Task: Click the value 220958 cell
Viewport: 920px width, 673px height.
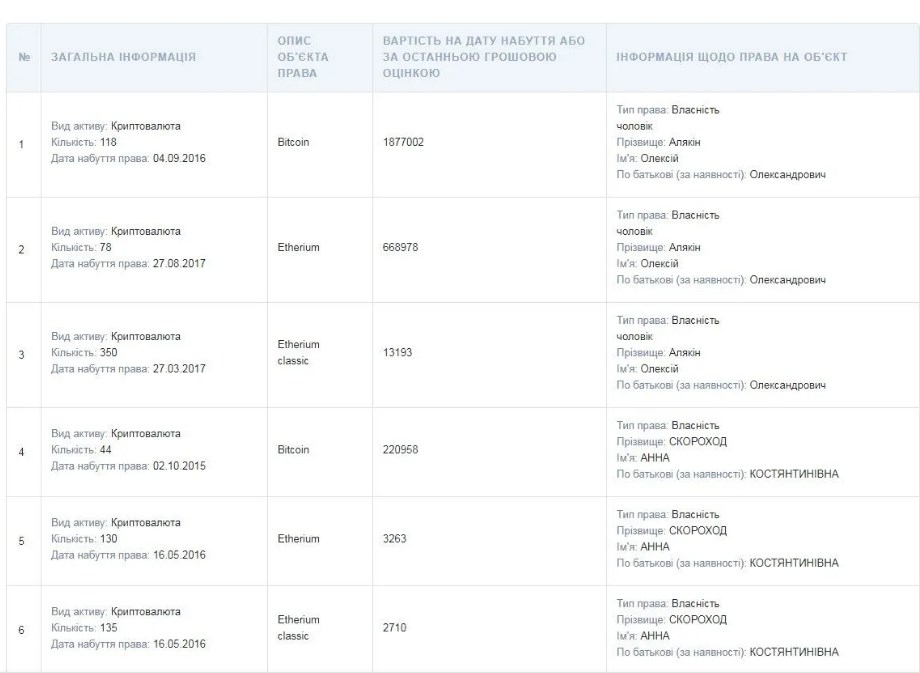Action: pyautogui.click(x=400, y=450)
